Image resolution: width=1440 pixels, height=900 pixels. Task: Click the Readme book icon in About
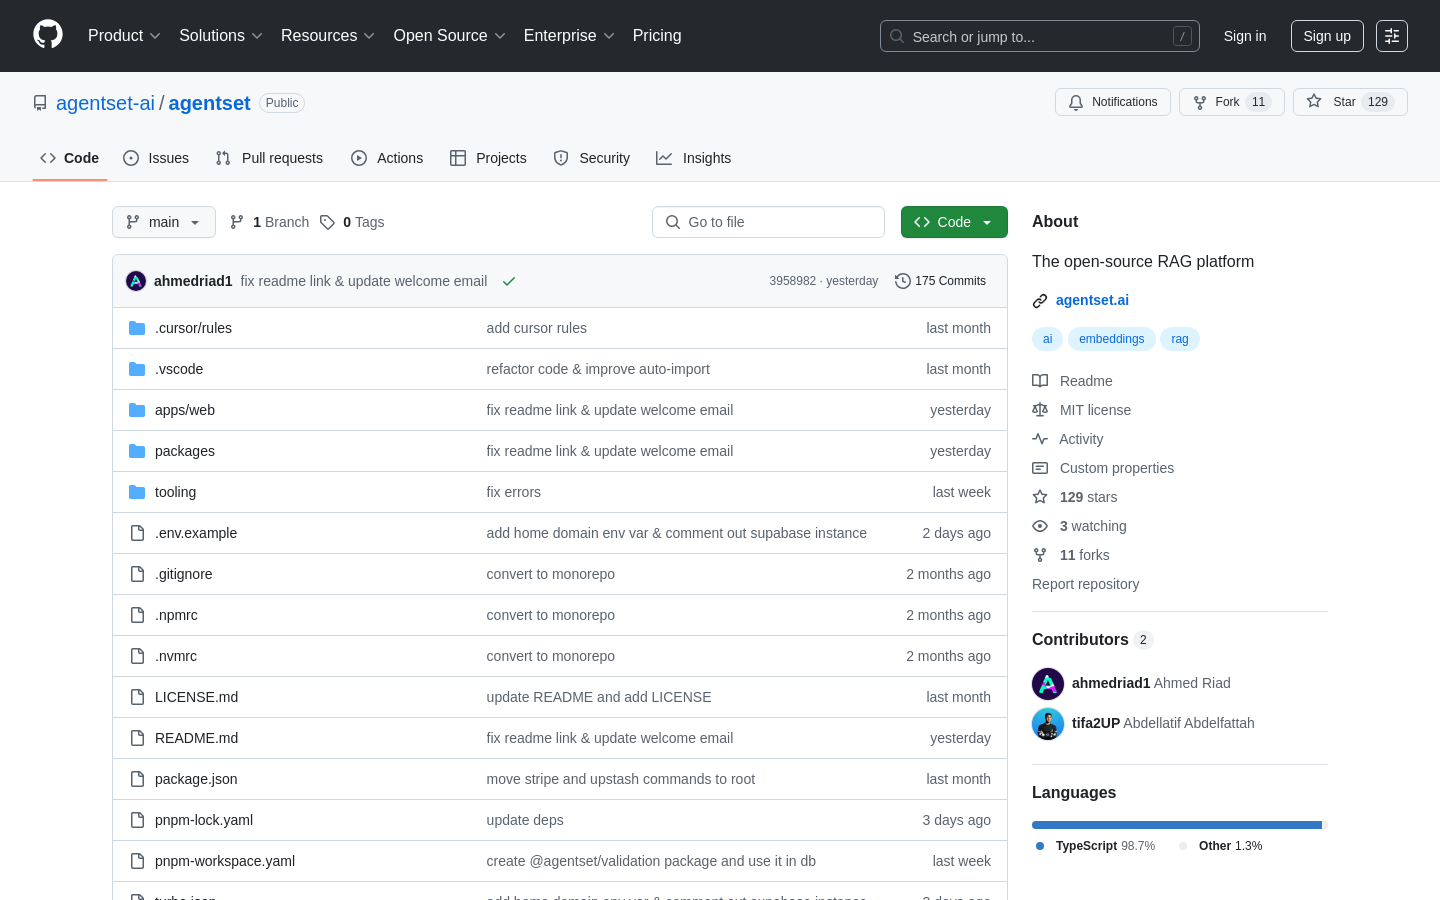pyautogui.click(x=1040, y=381)
